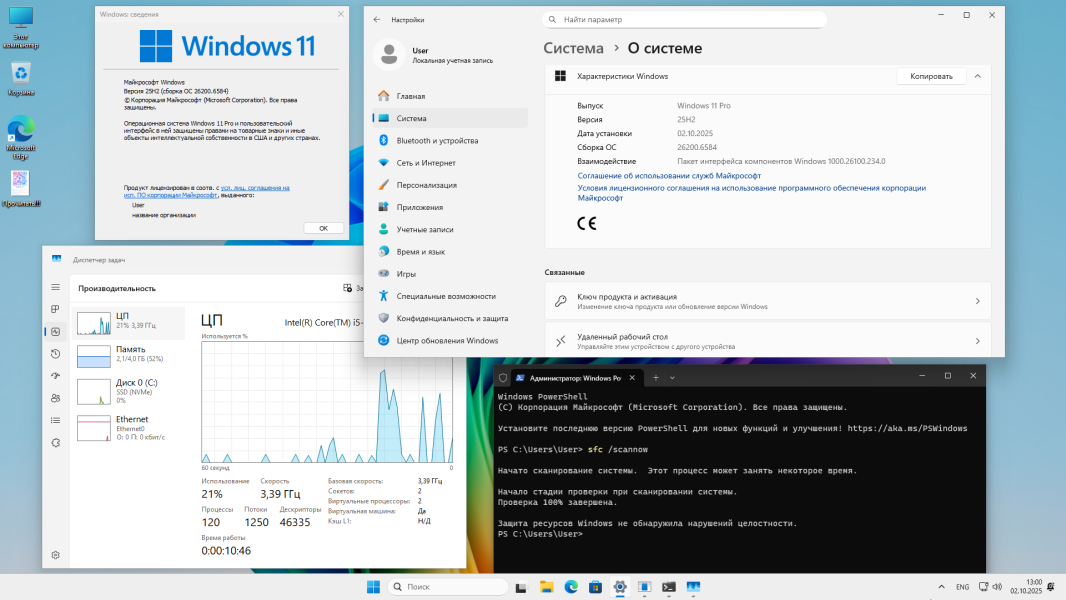Open the Recycle Bin on desktop
The width and height of the screenshot is (1066, 600).
[20, 76]
